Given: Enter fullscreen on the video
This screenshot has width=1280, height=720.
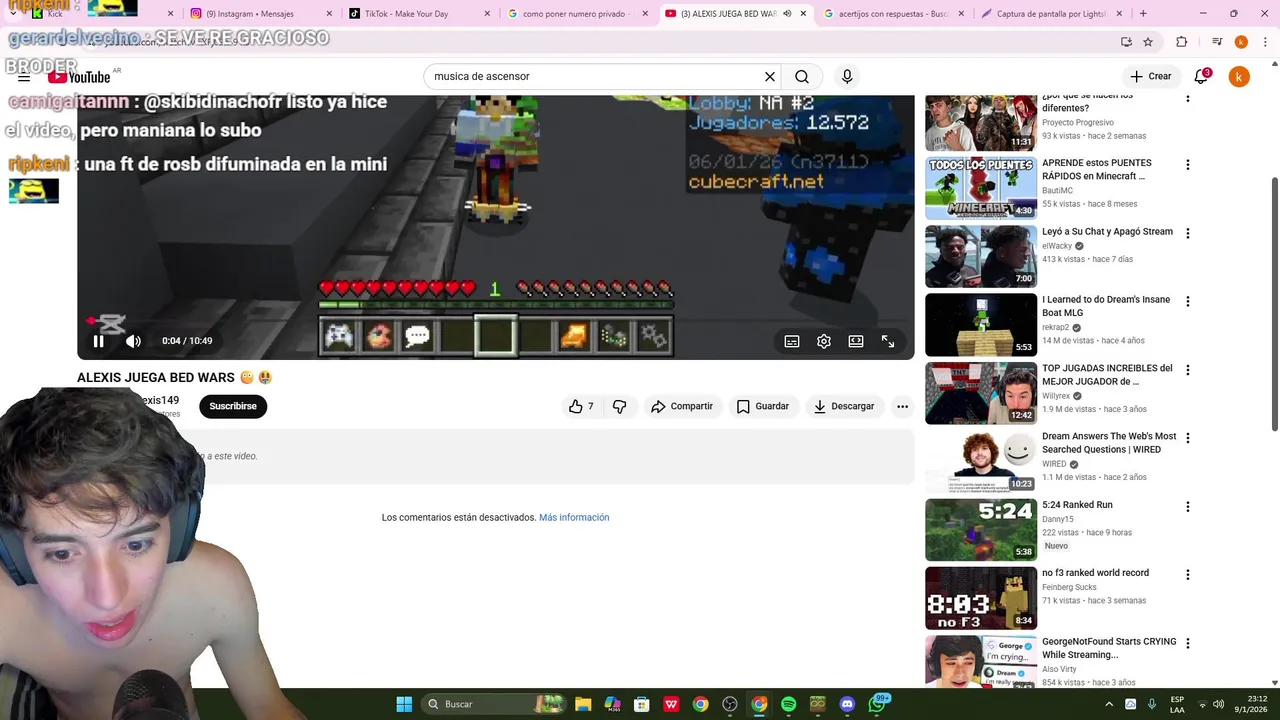Looking at the screenshot, I should 888,341.
